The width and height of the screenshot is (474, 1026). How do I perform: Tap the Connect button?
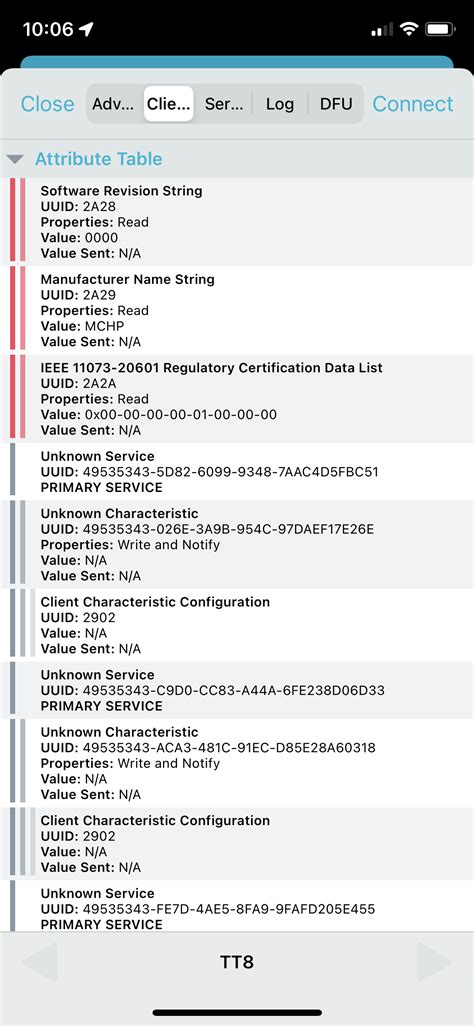click(413, 104)
